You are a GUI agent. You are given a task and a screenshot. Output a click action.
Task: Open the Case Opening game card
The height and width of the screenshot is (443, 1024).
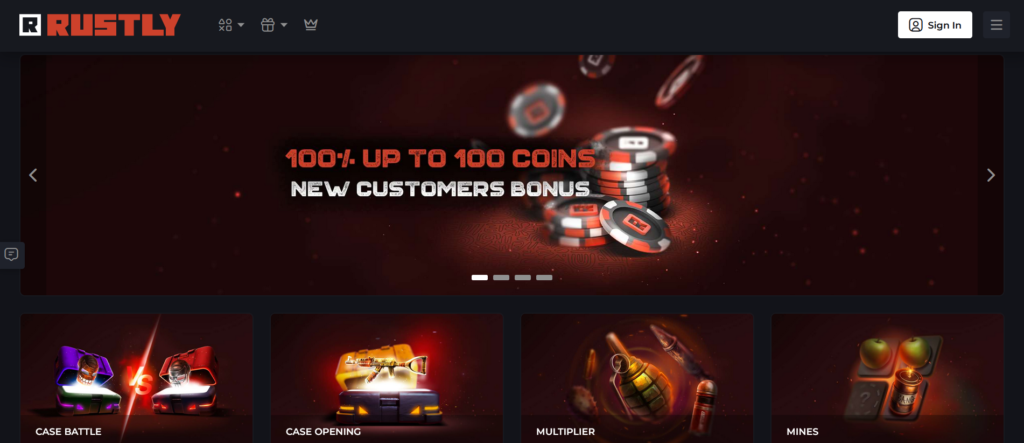(x=387, y=378)
